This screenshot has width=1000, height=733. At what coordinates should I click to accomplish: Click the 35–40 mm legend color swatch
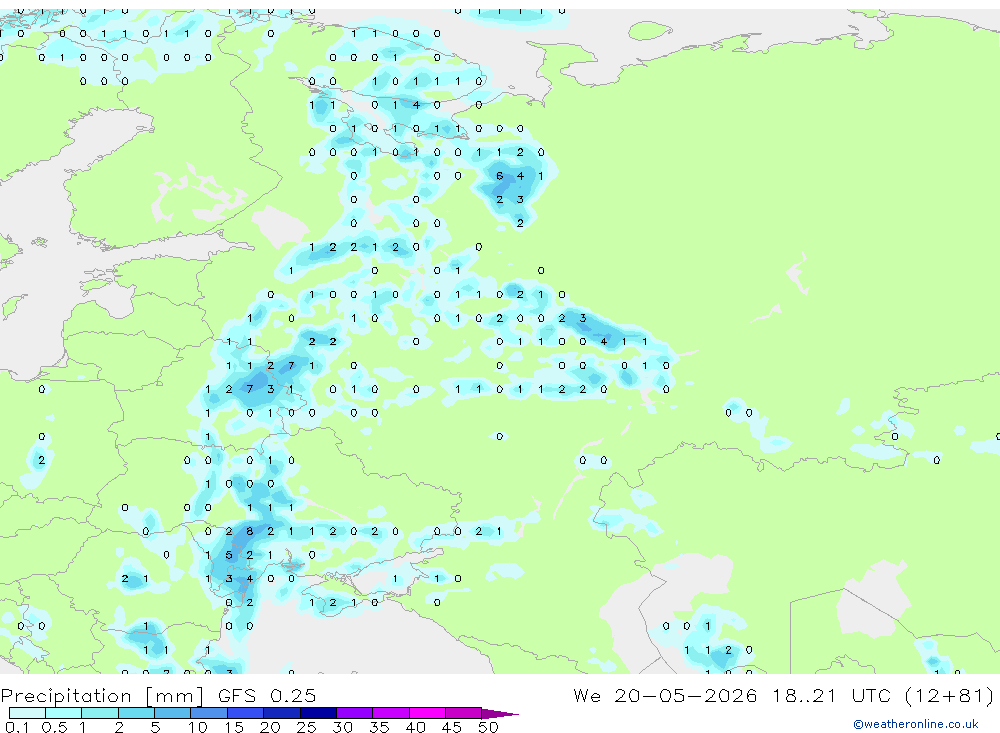[x=391, y=713]
